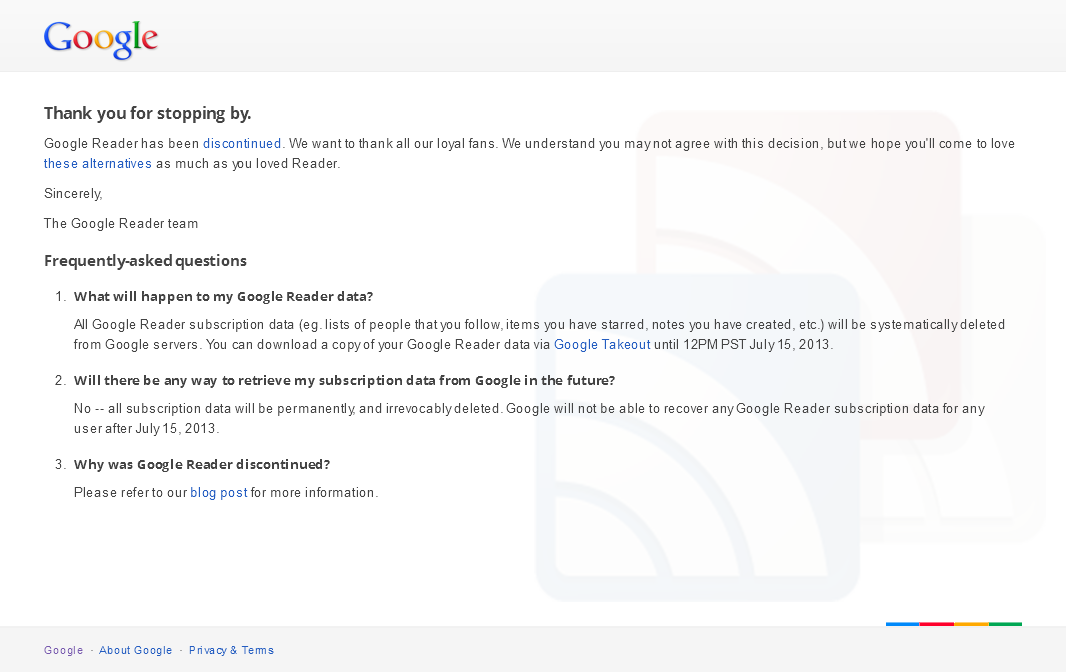
Task: Click the red segment of the color bar
Action: pos(937,624)
